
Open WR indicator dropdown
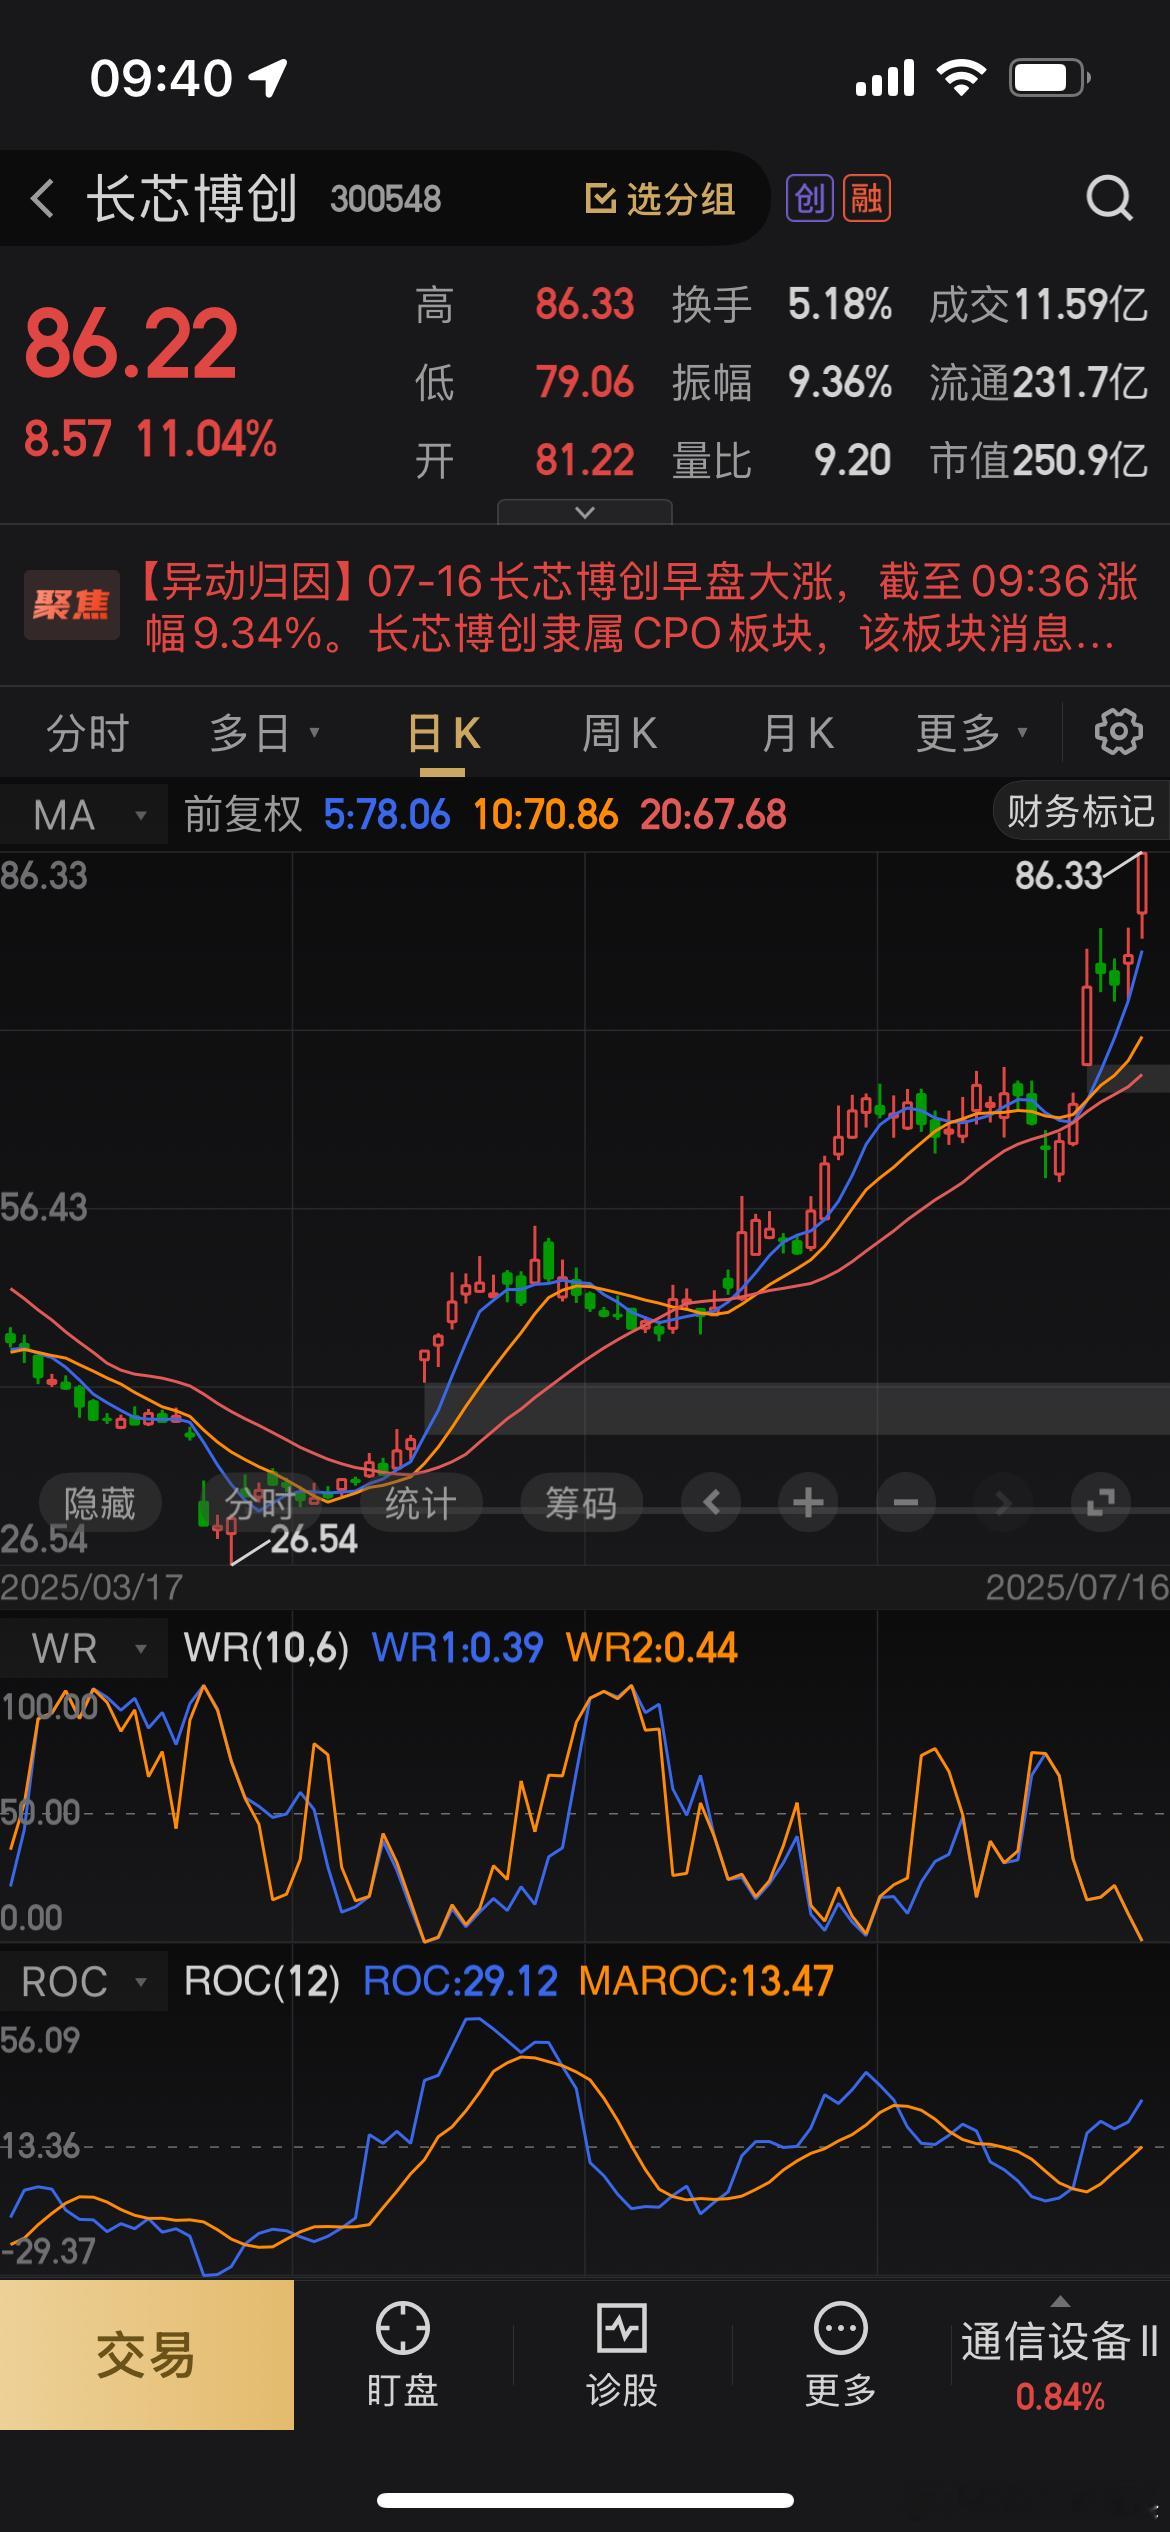(84, 1647)
